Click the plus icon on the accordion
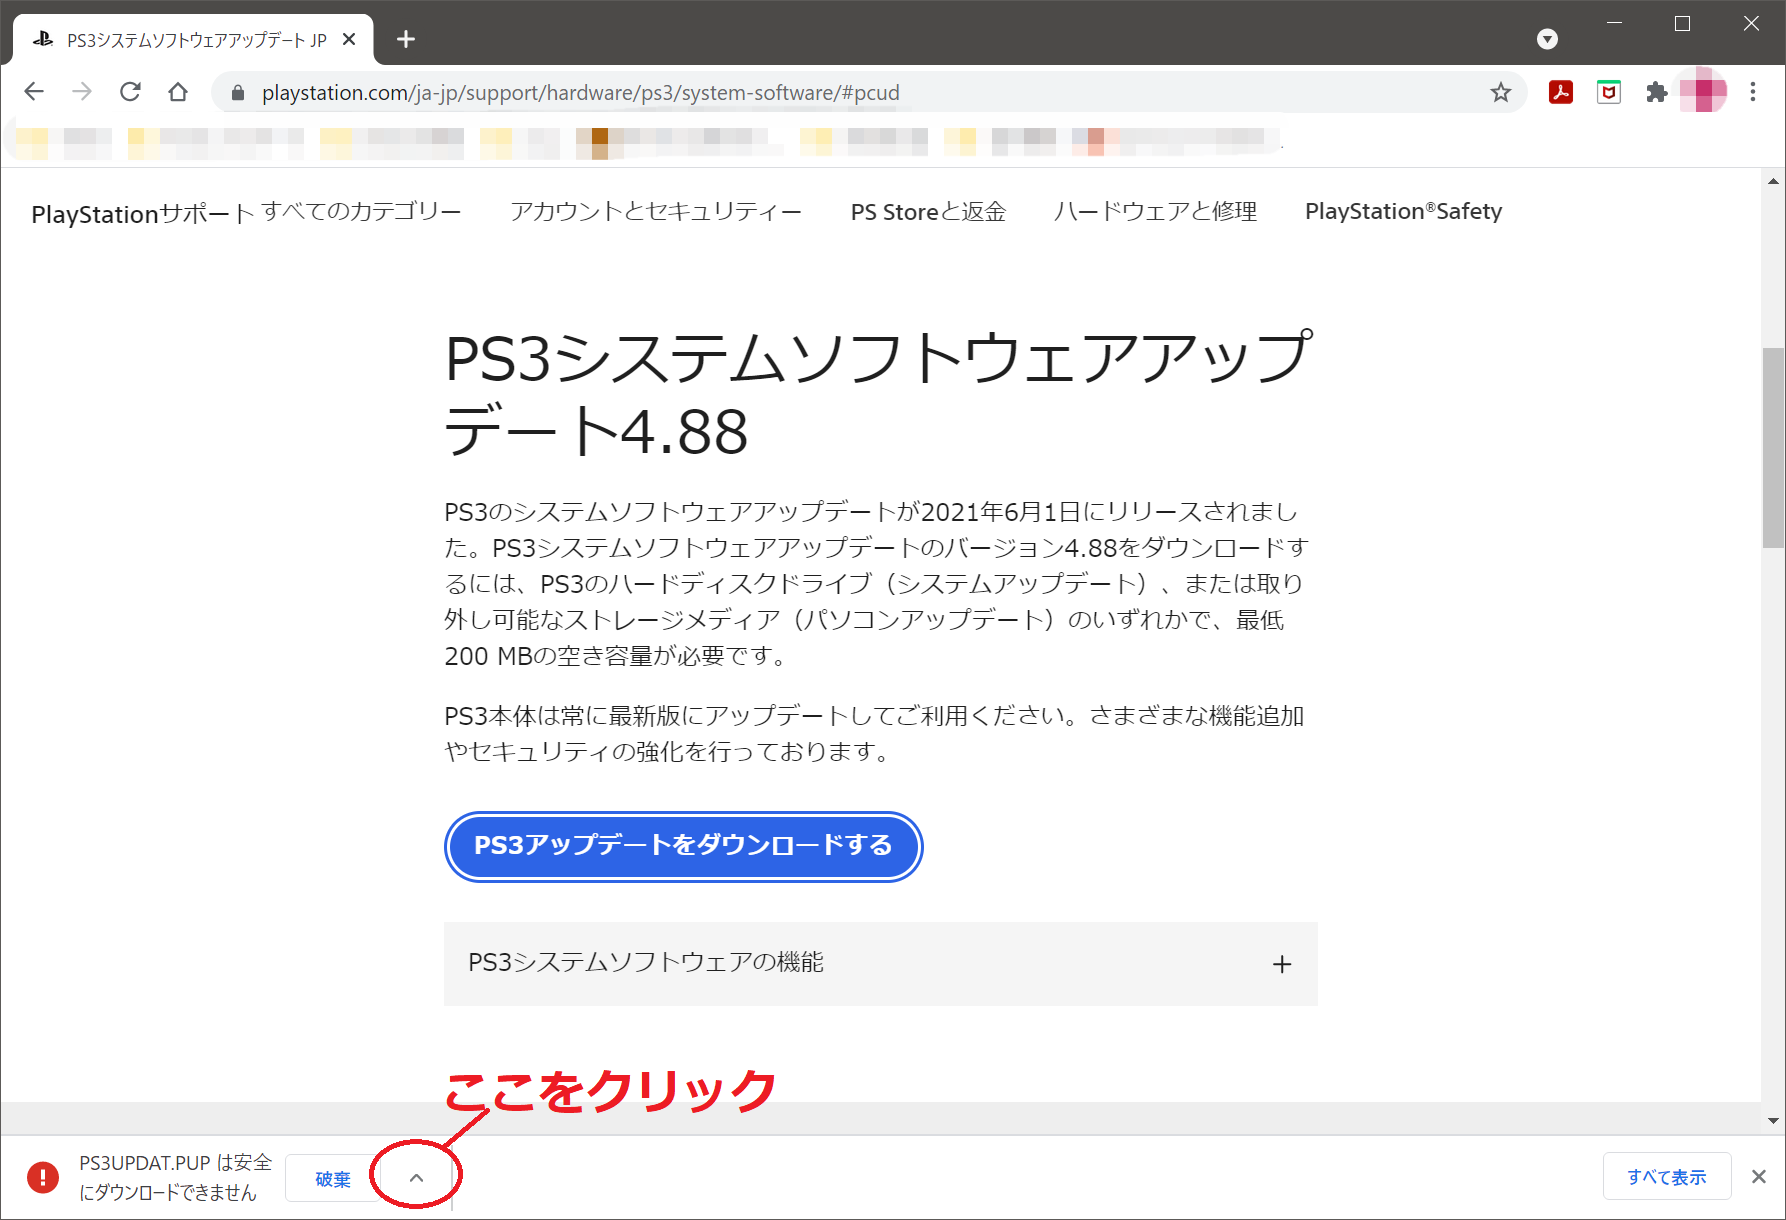The width and height of the screenshot is (1786, 1220). [x=1282, y=964]
